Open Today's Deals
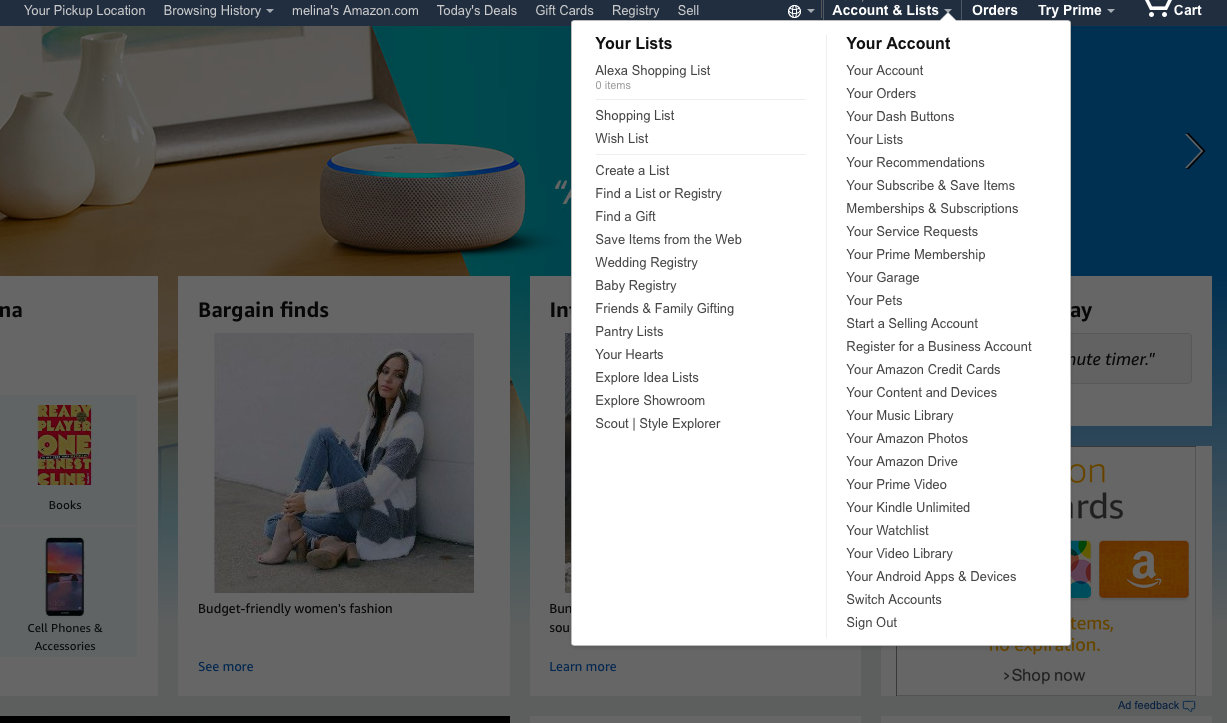 tap(477, 10)
